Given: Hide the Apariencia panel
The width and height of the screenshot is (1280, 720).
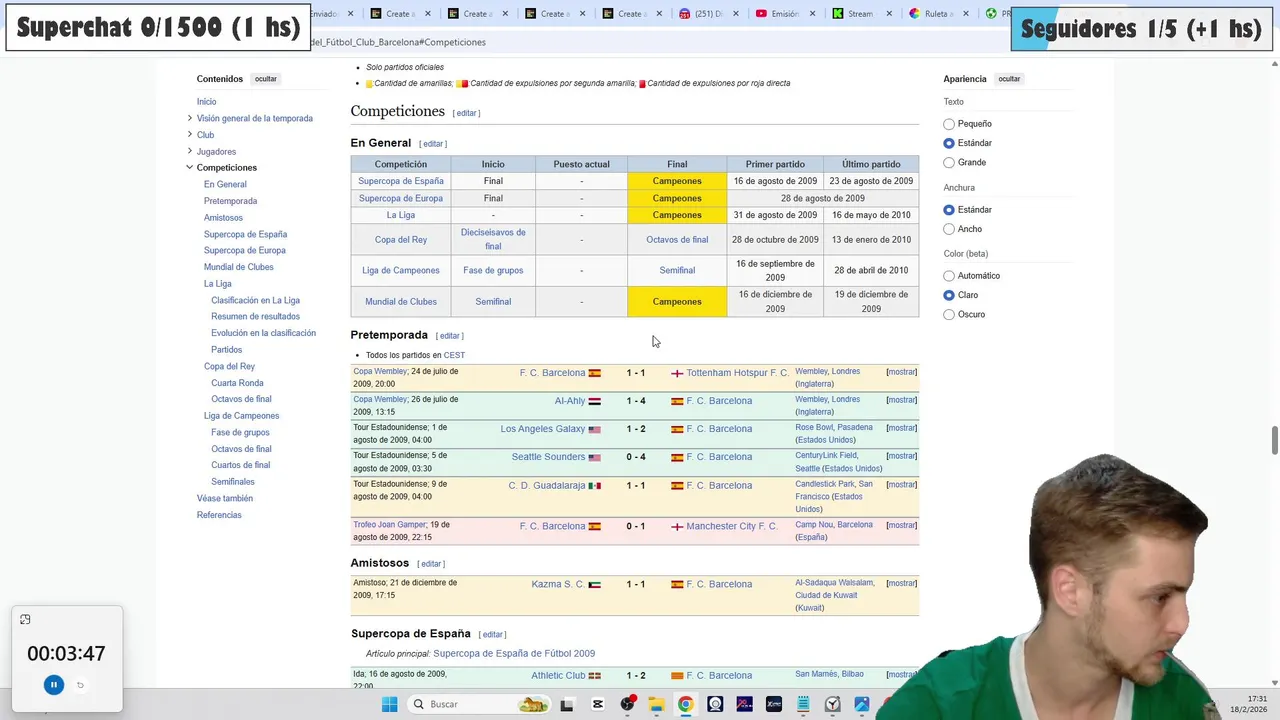Looking at the screenshot, I should (1009, 79).
